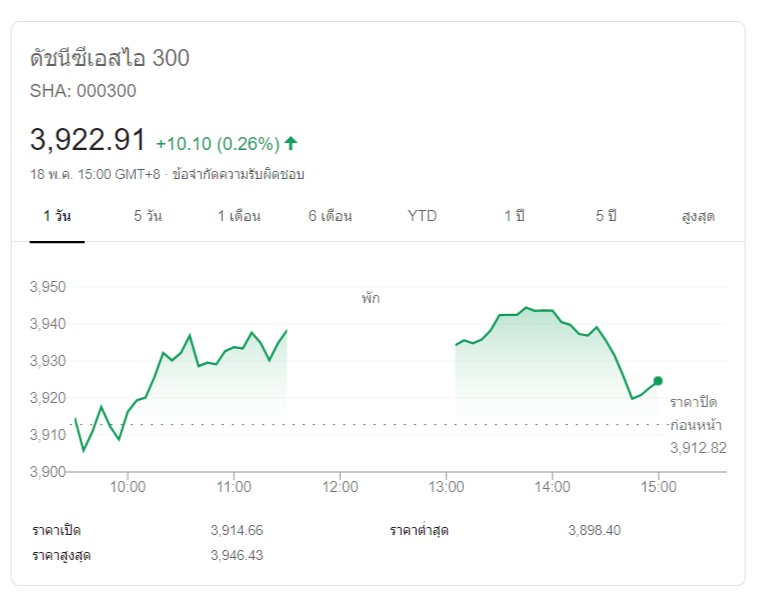Image resolution: width=759 pixels, height=611 pixels.
Task: Click the ราคาต่ำสุด value 3,898.40
Action: click(x=594, y=530)
